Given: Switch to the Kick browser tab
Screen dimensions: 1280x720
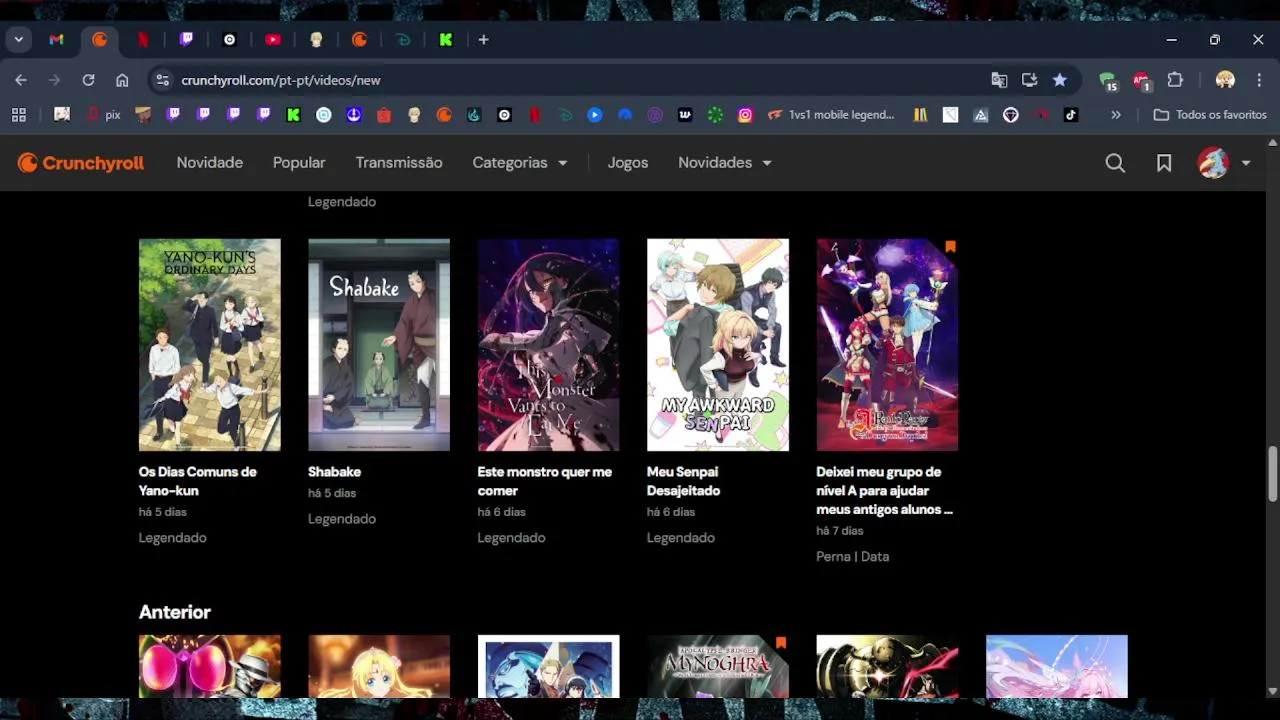Looking at the screenshot, I should click(446, 40).
